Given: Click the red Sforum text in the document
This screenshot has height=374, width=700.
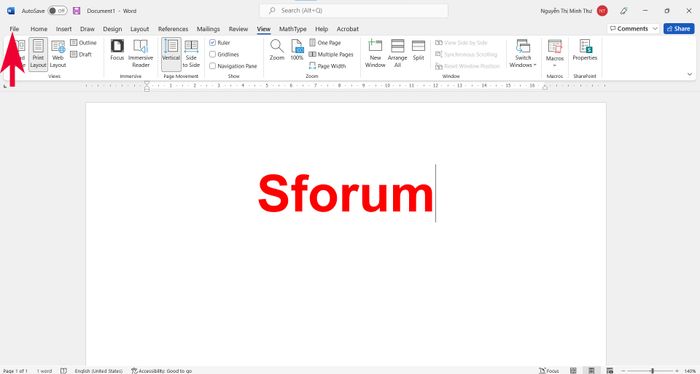Looking at the screenshot, I should [x=346, y=193].
